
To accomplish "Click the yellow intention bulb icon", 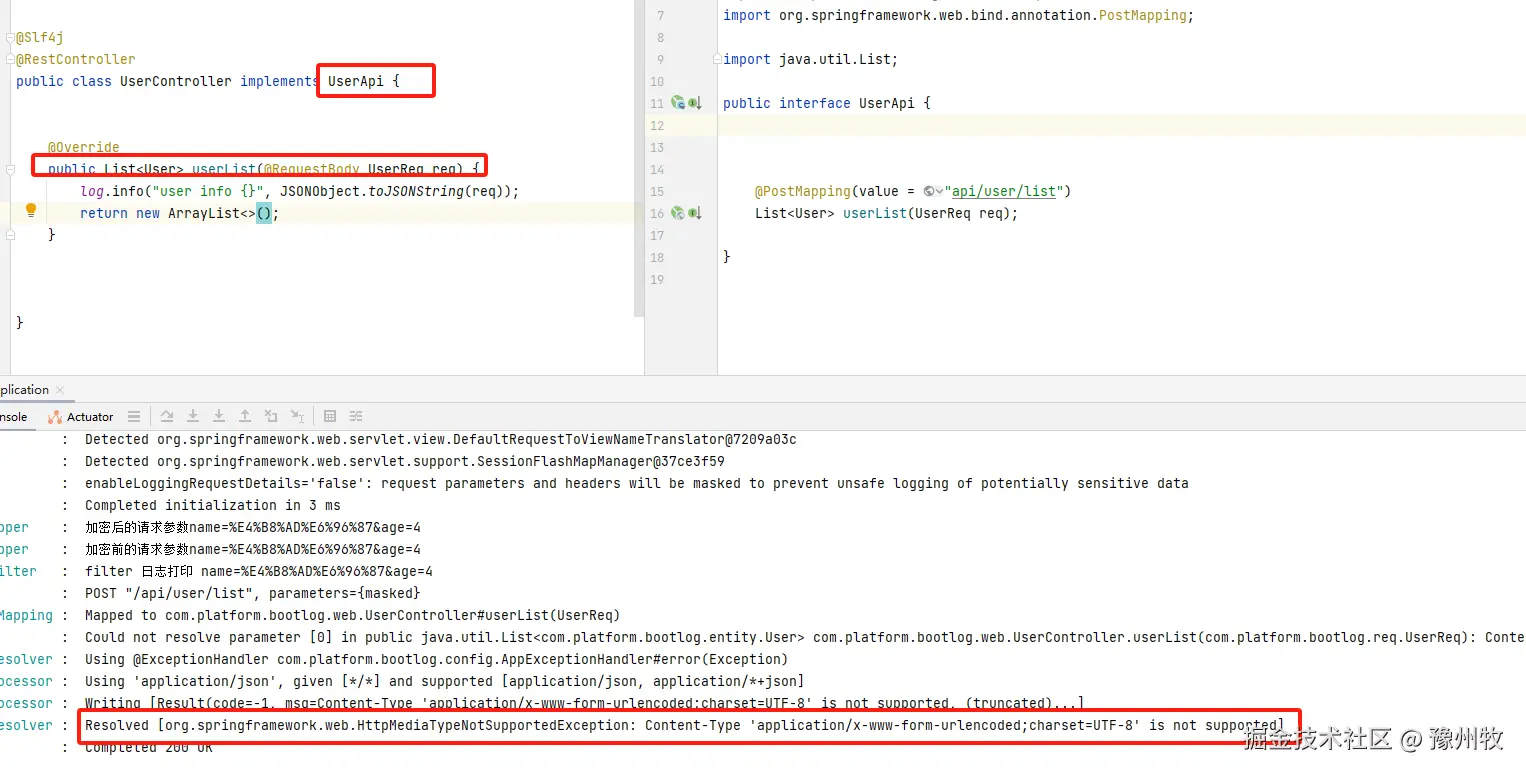I will [x=31, y=211].
